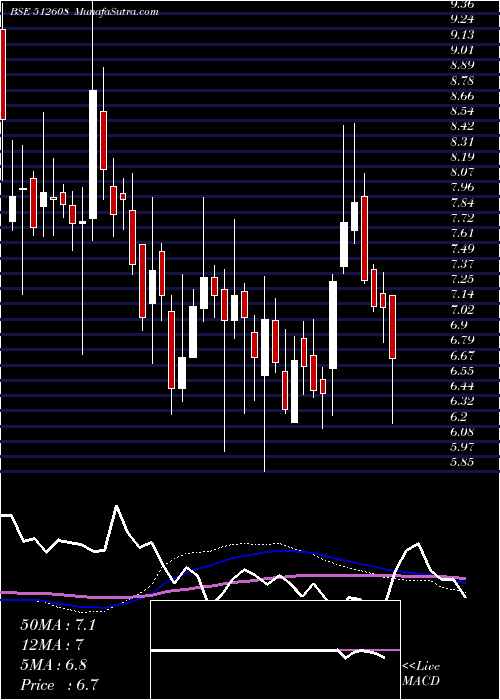The width and height of the screenshot is (500, 700).
Task: Click the 7.25 price axis label
Action: point(462,279)
